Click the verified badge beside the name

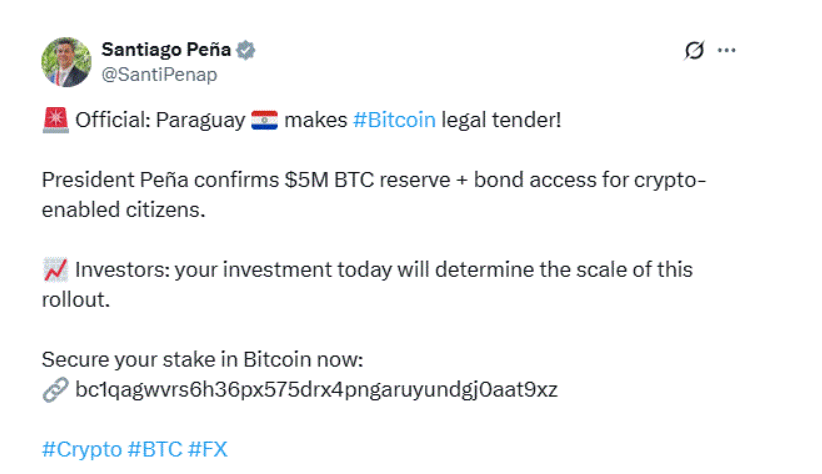243,50
